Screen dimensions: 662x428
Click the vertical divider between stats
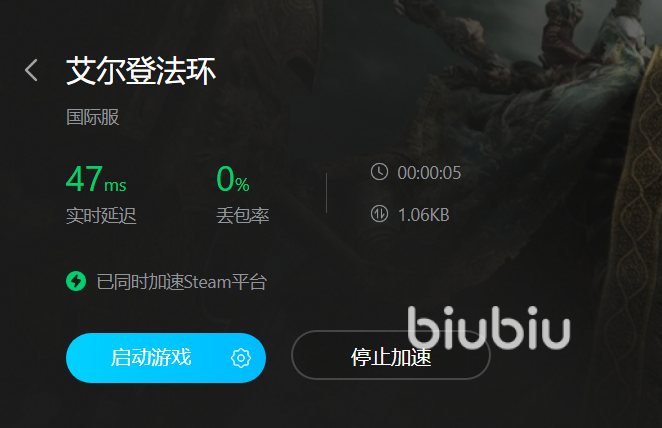(326, 193)
